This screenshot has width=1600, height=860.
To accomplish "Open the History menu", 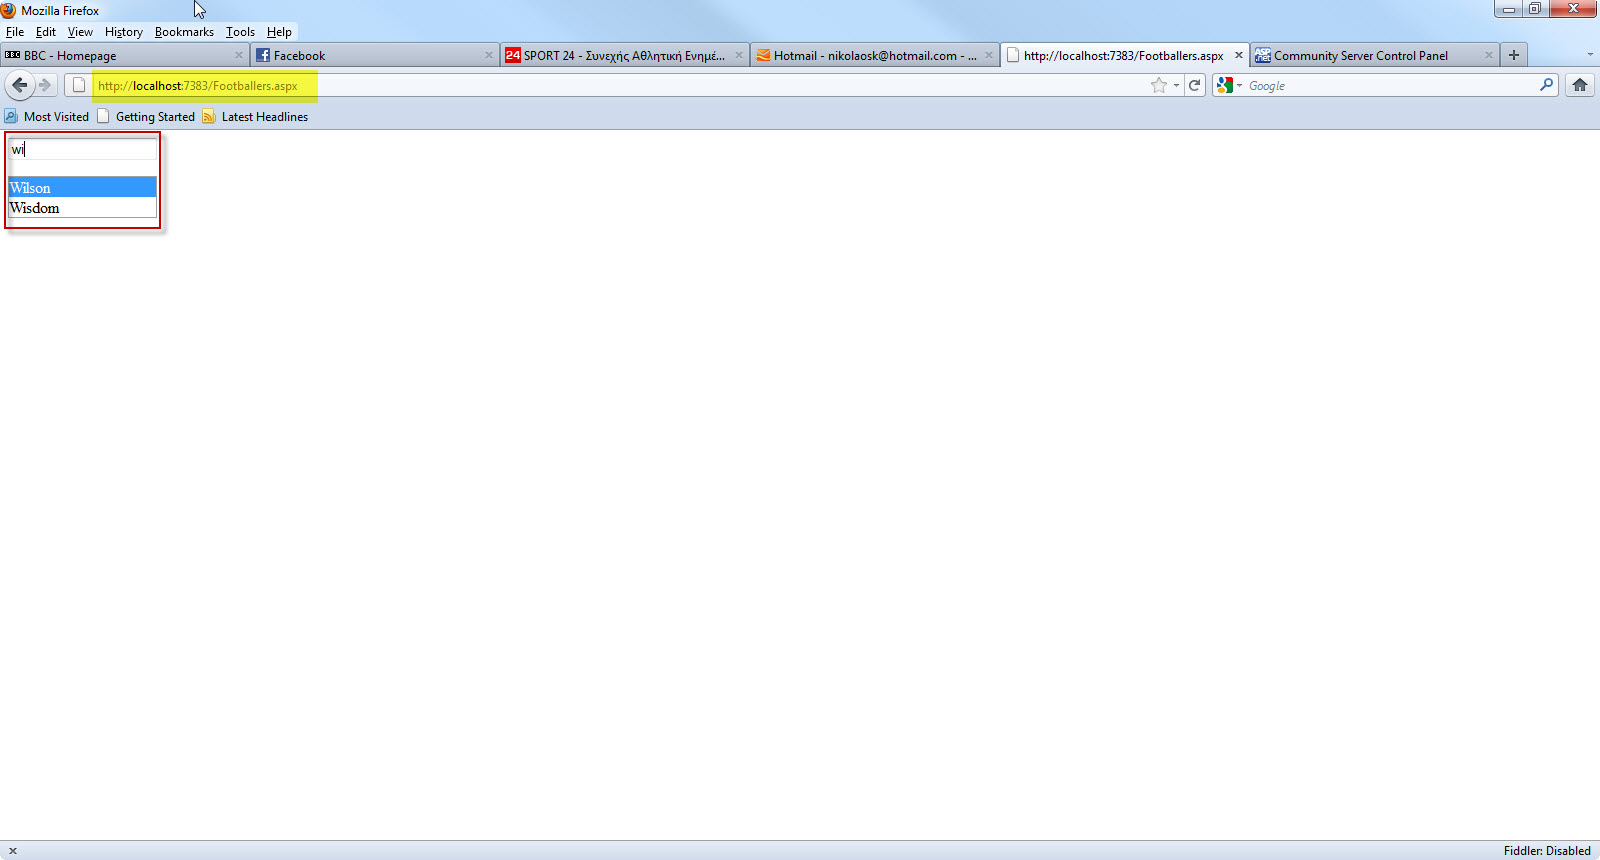I will (x=124, y=32).
